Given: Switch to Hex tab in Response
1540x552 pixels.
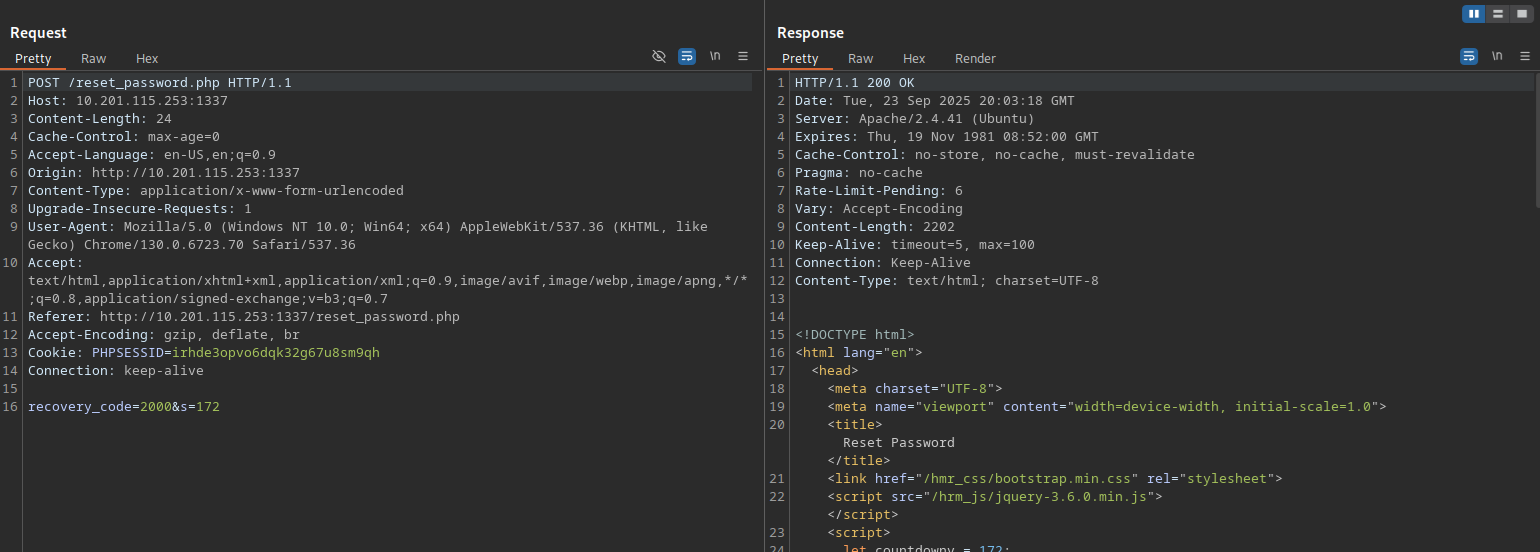Looking at the screenshot, I should 914,59.
